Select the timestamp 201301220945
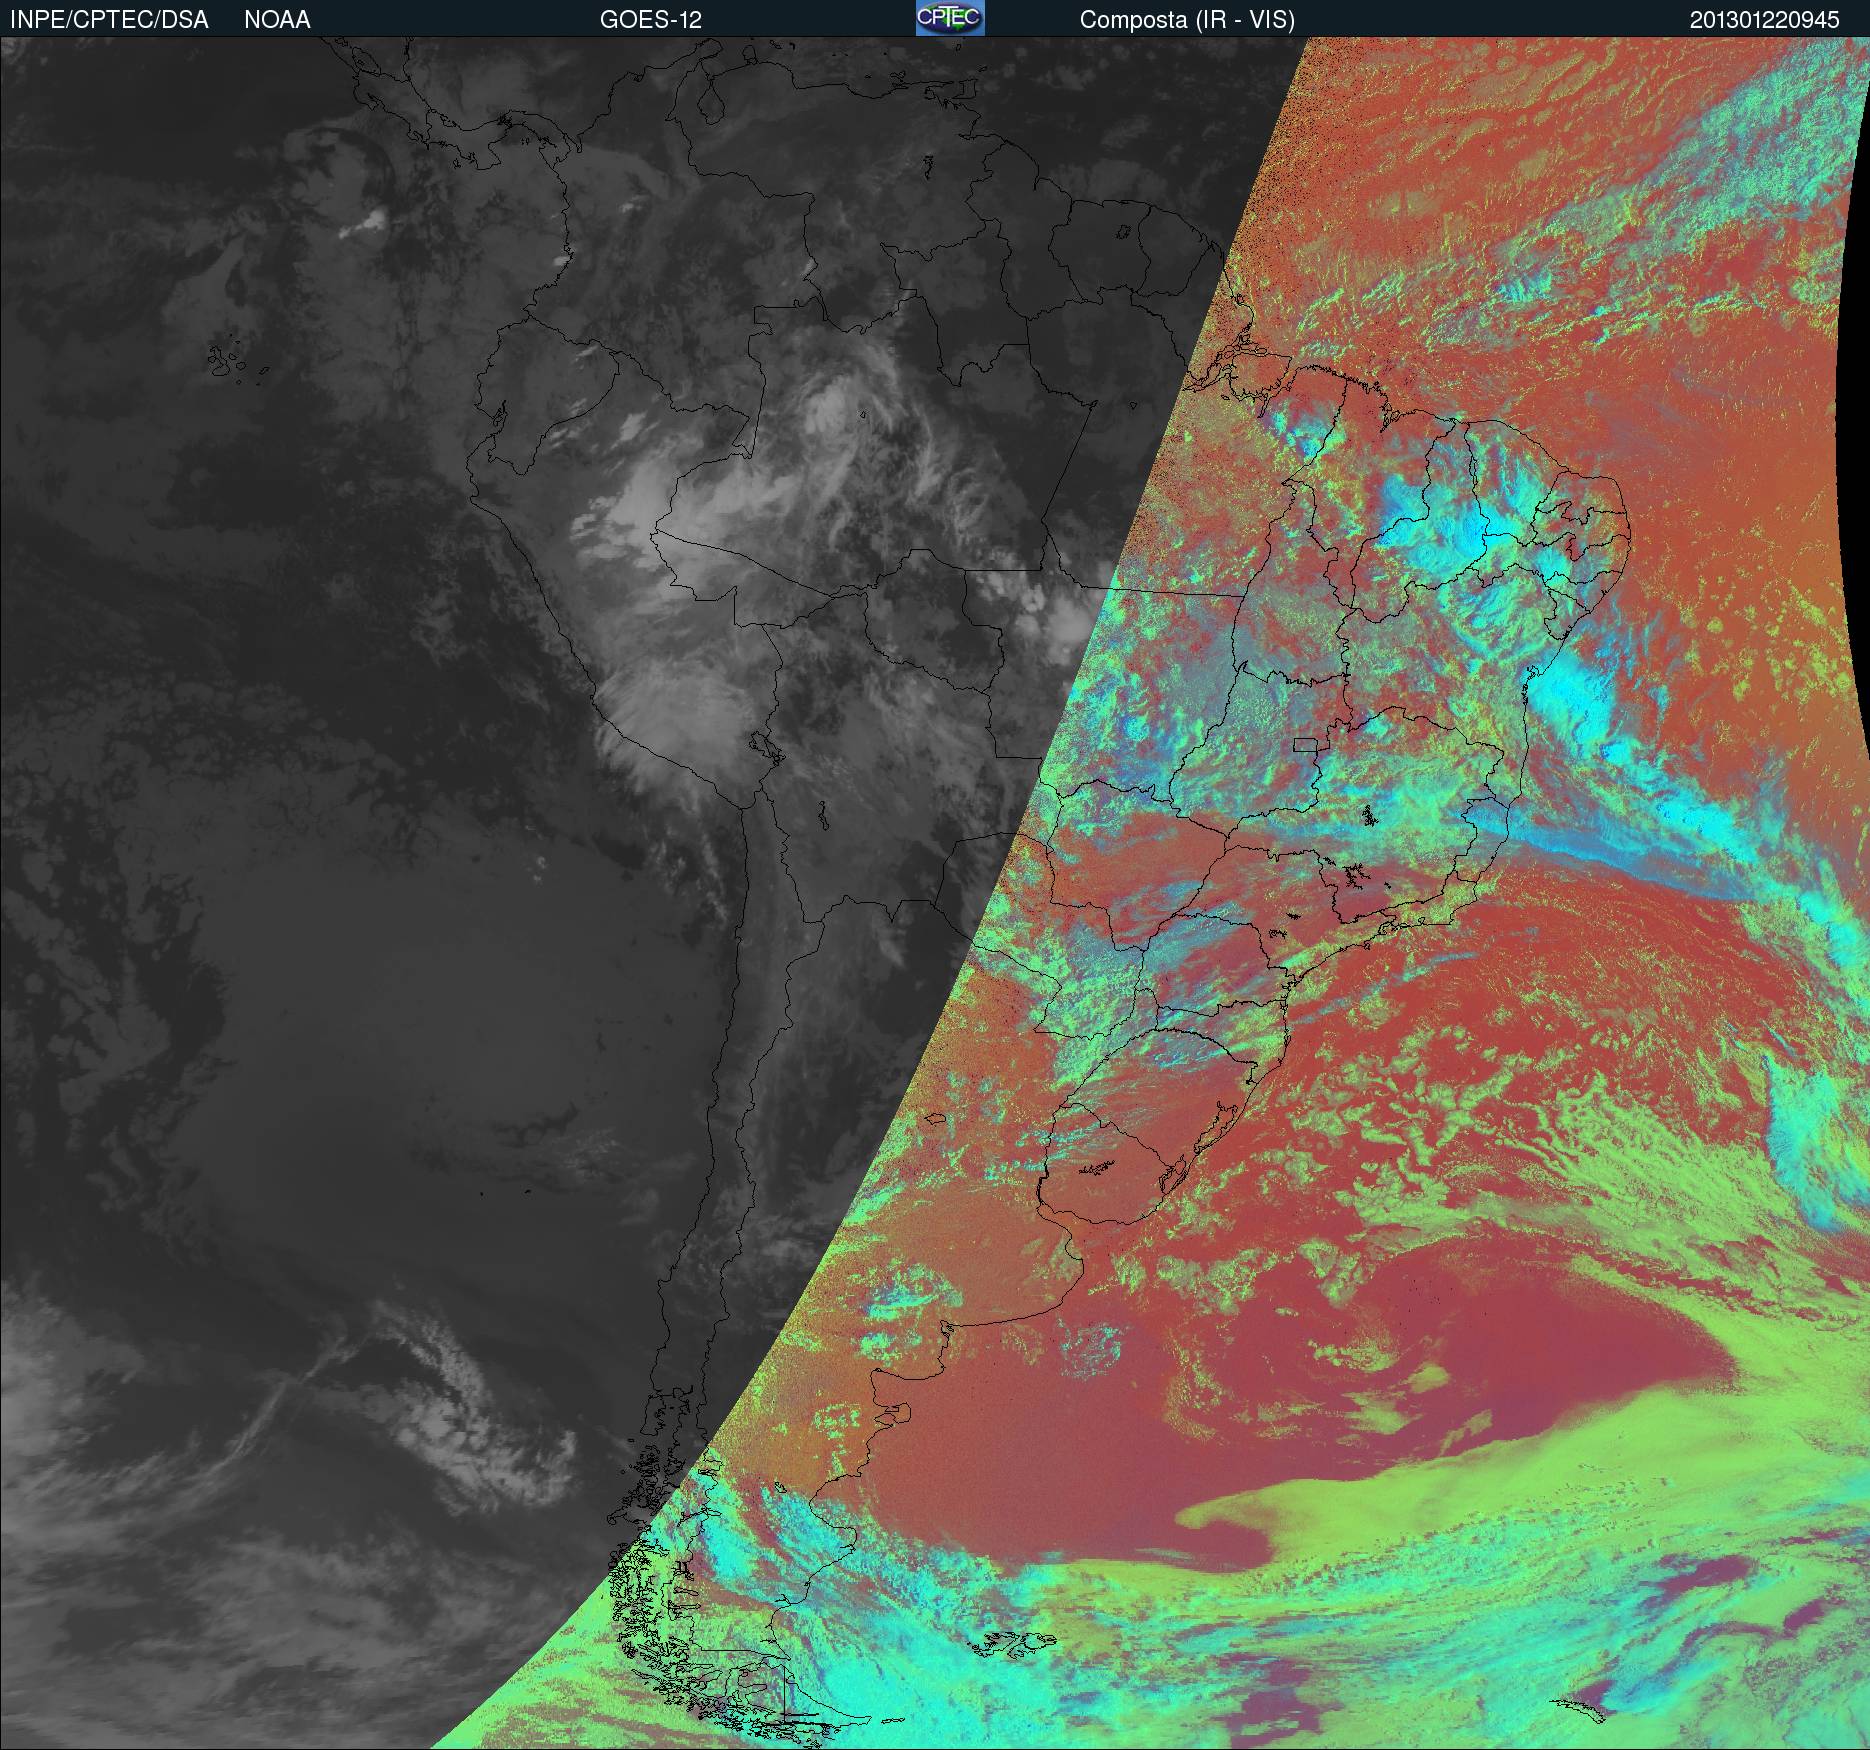 [x=1764, y=20]
